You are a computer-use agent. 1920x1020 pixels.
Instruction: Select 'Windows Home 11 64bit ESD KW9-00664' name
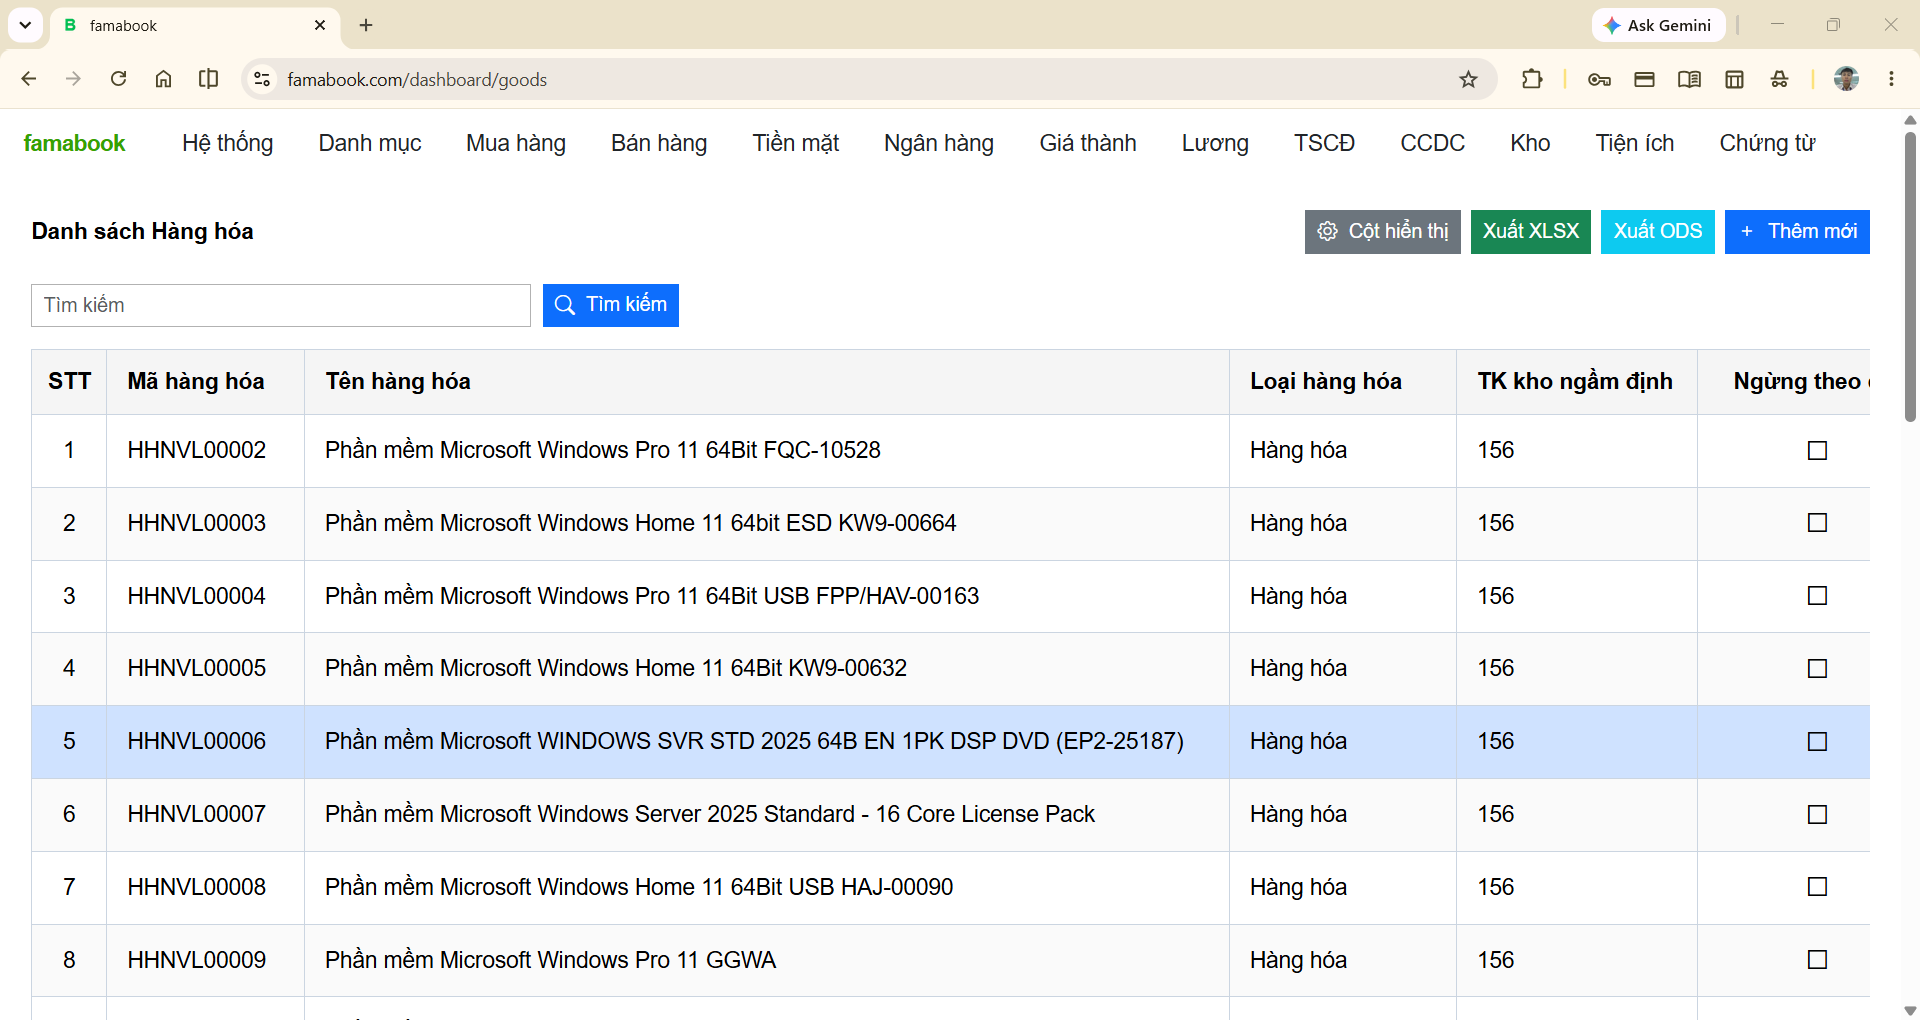(x=641, y=523)
